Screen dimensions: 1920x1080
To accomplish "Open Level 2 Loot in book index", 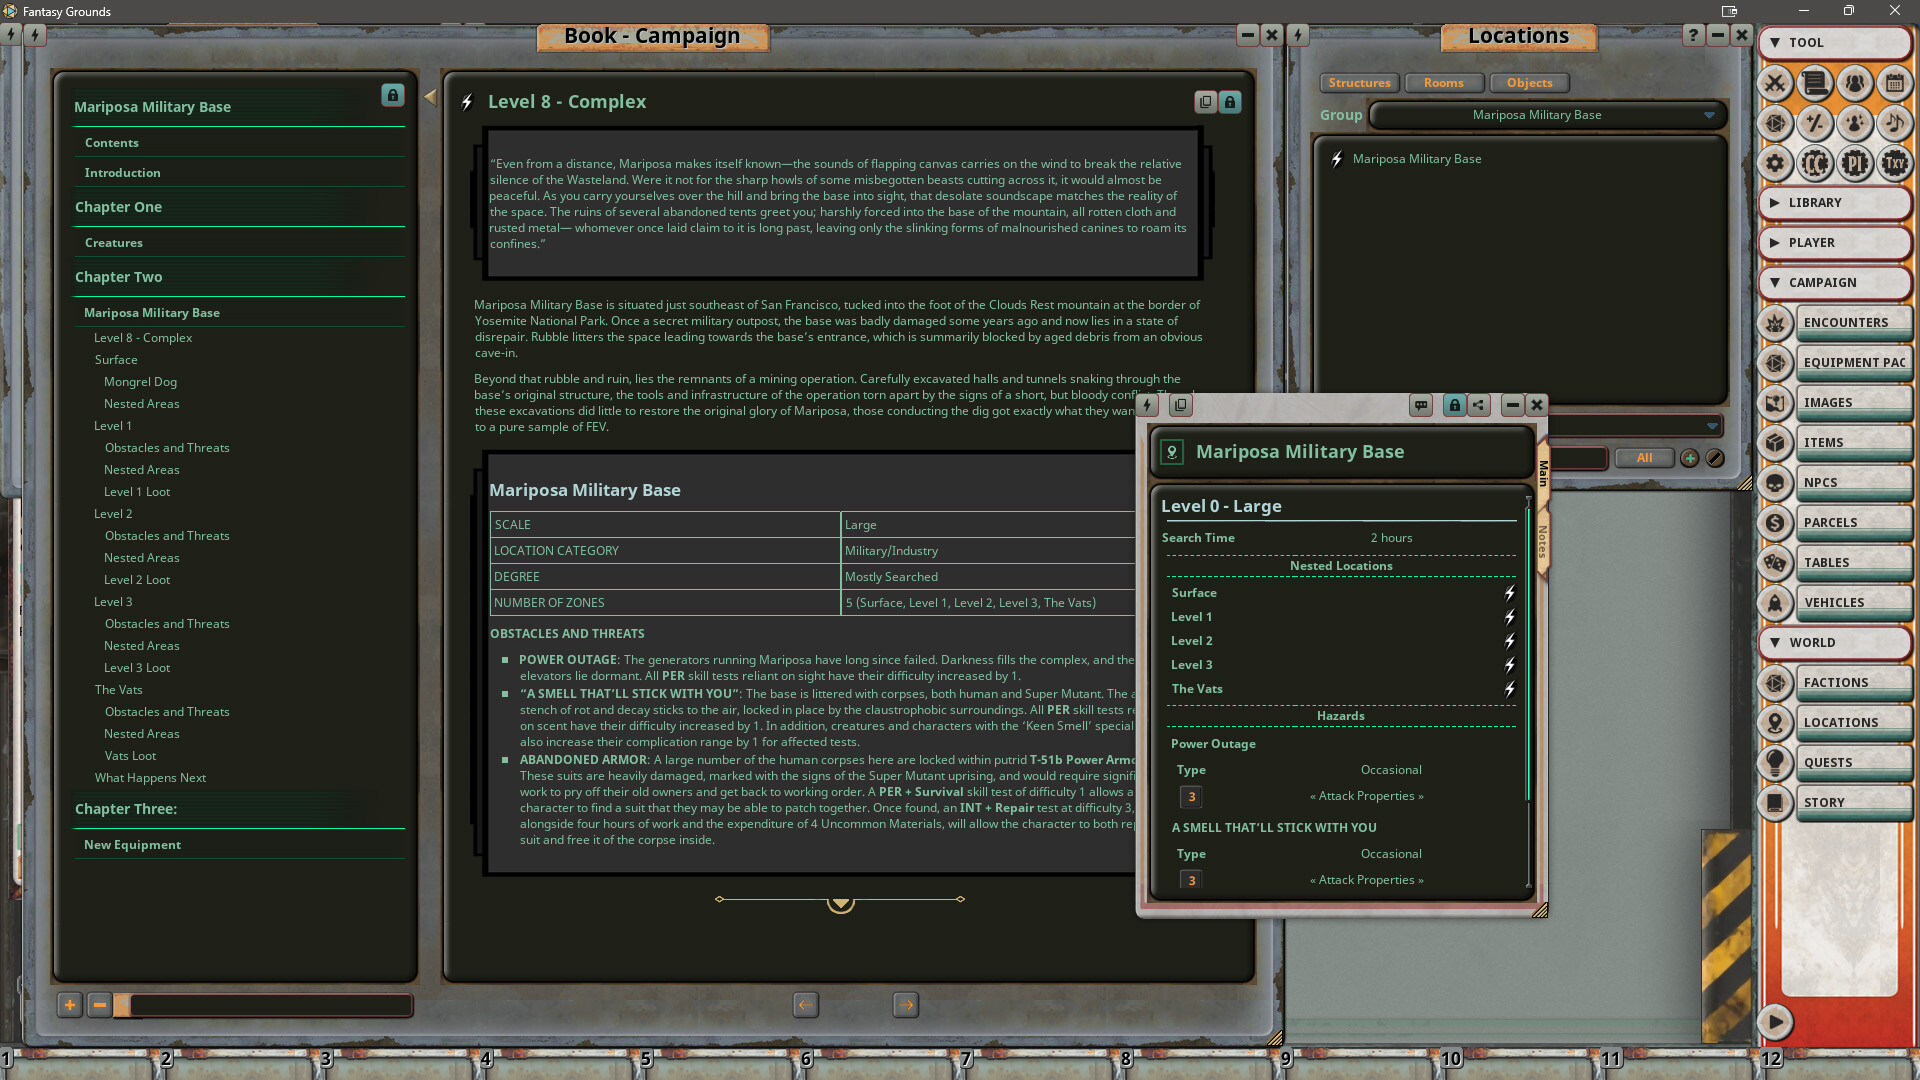I will point(137,580).
